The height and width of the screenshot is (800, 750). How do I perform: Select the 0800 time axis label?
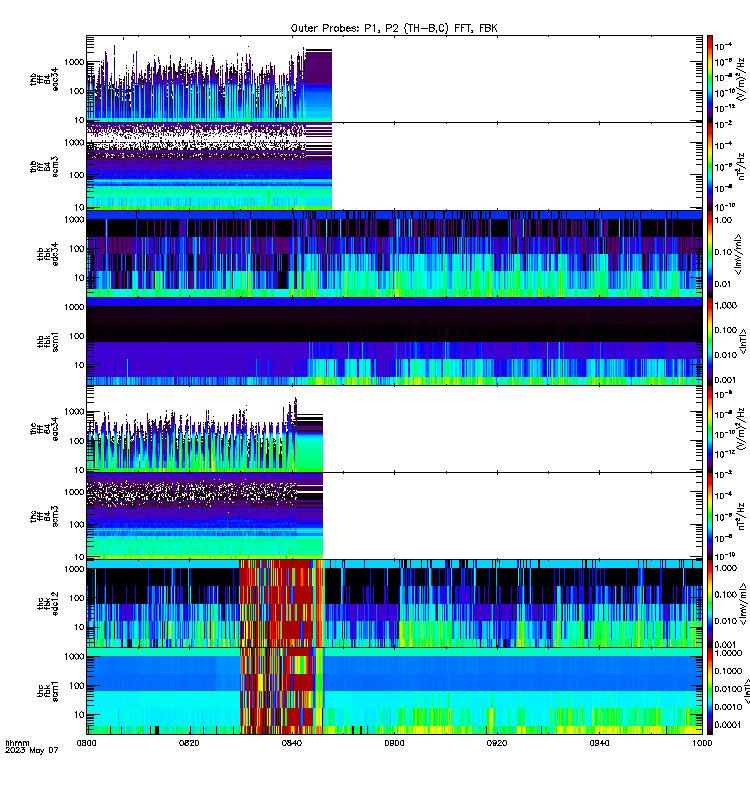click(x=86, y=743)
